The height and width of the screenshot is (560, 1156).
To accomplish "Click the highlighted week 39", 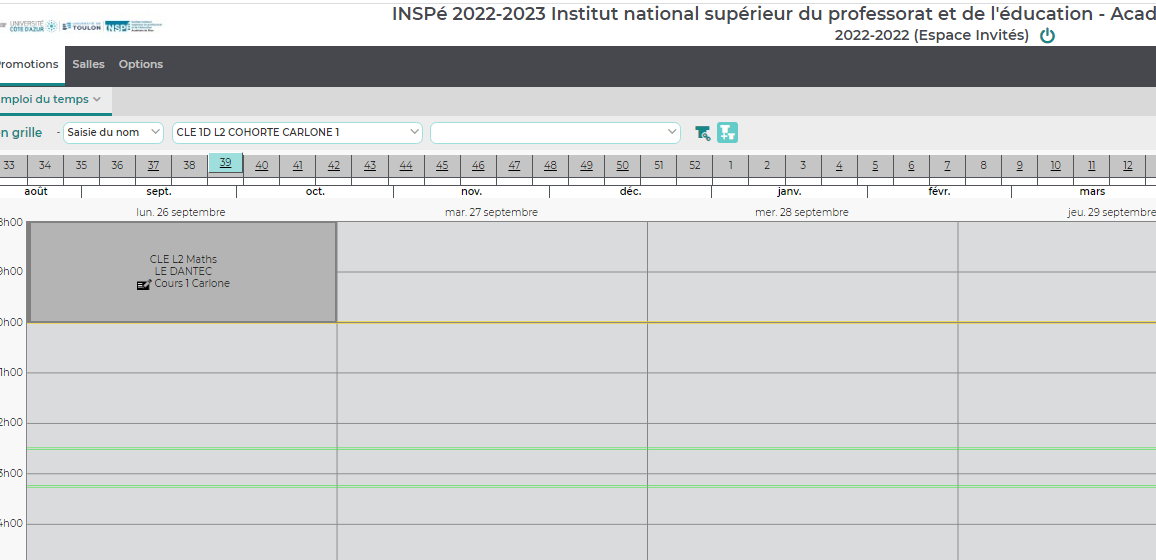I will pos(226,163).
